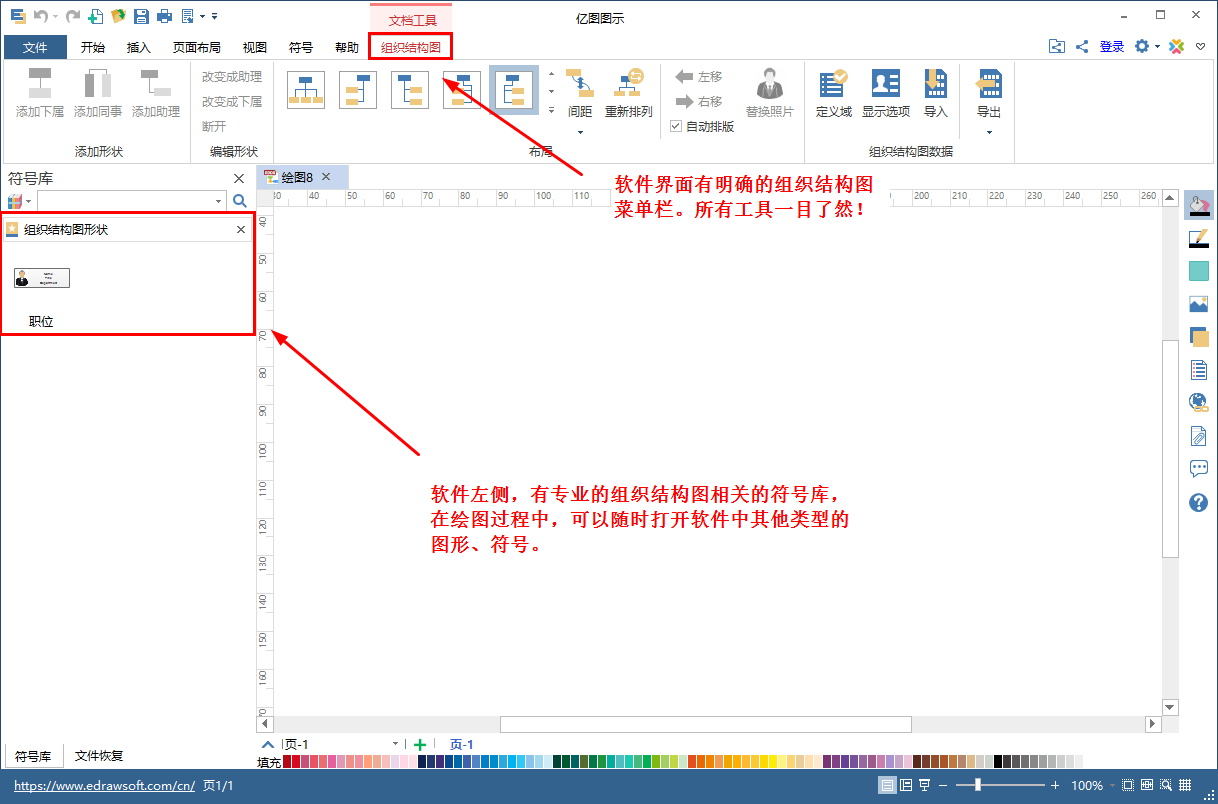Open the layout gallery more-options expander

click(551, 110)
